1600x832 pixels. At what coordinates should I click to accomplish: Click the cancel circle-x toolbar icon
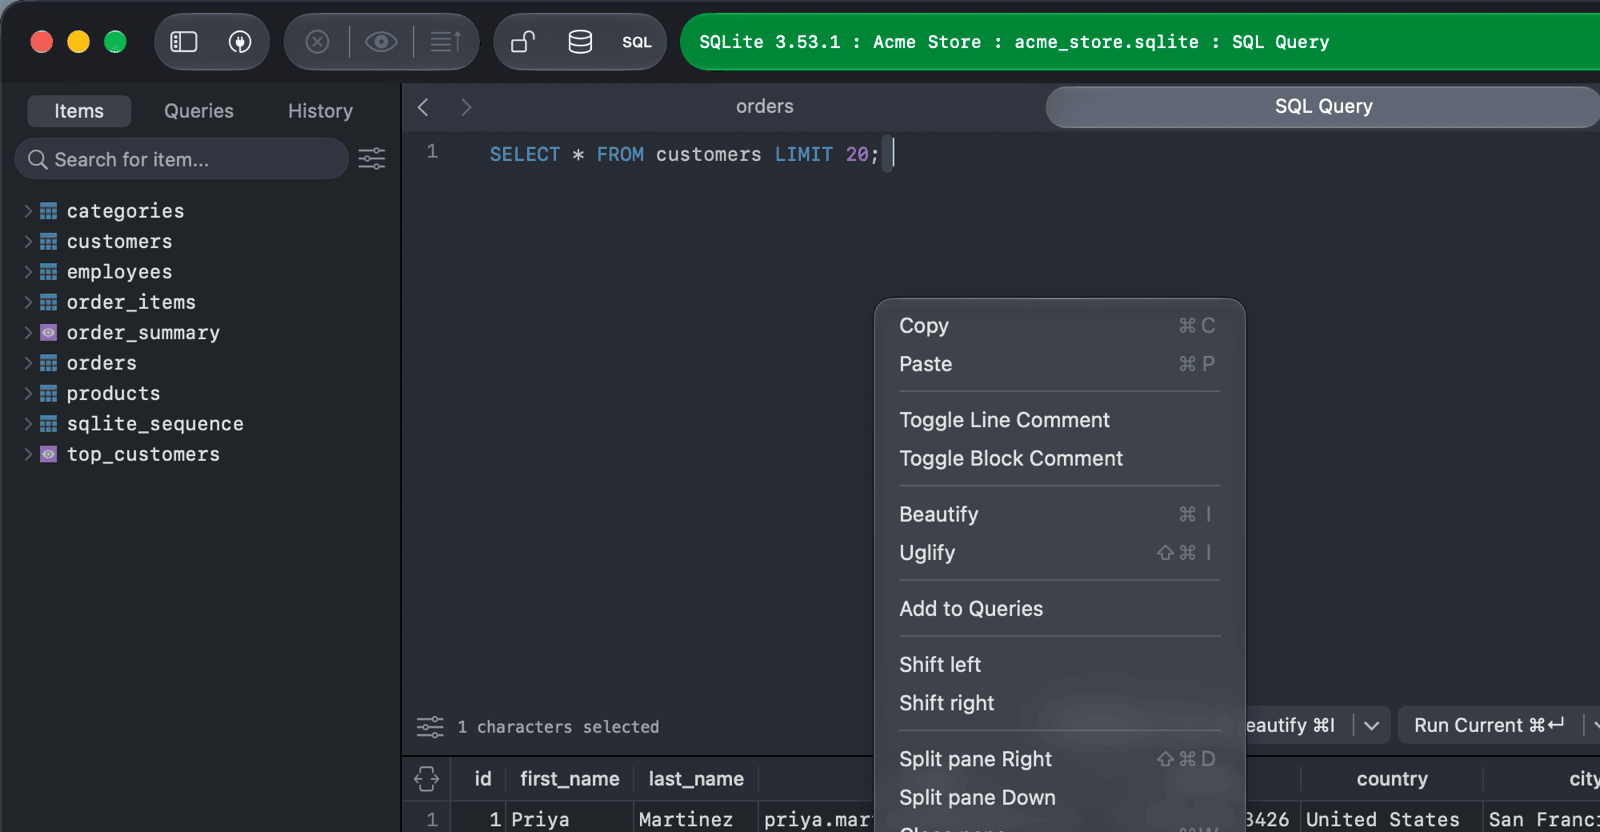317,42
